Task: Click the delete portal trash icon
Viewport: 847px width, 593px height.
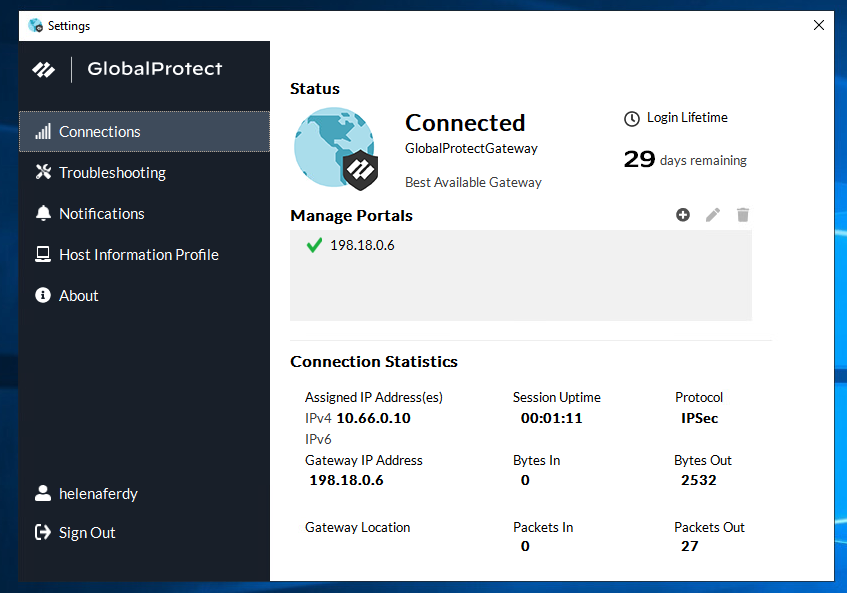Action: coord(743,215)
